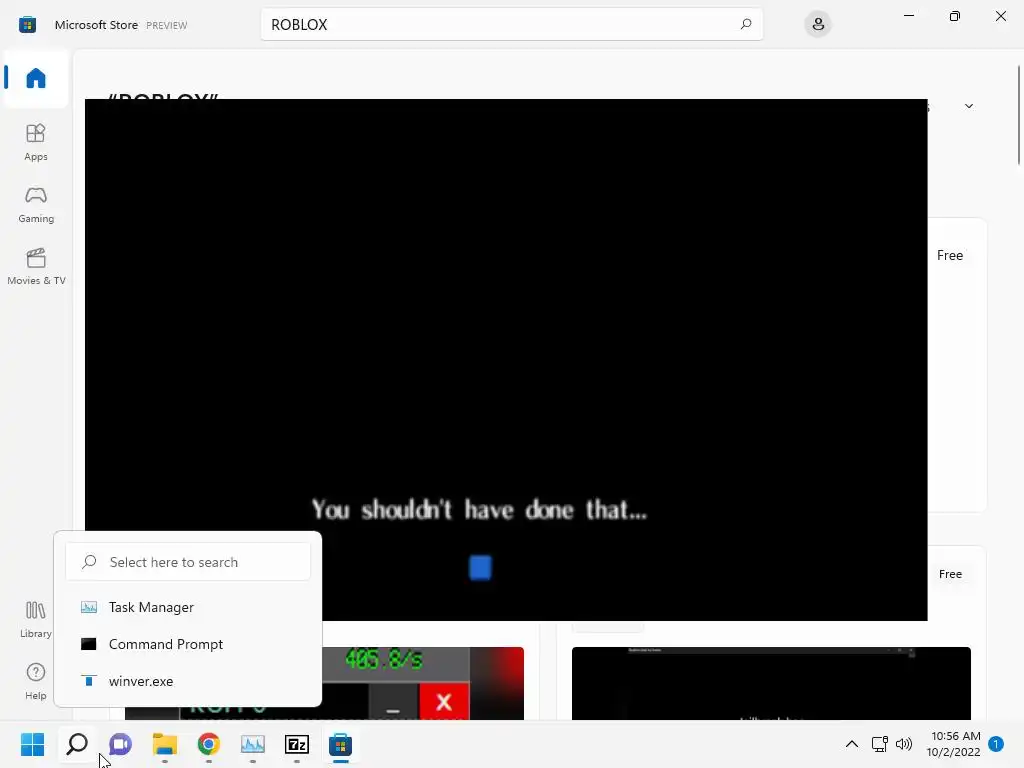Screen dimensions: 1024x768
Task: Click the upper Free price label
Action: [x=950, y=255]
